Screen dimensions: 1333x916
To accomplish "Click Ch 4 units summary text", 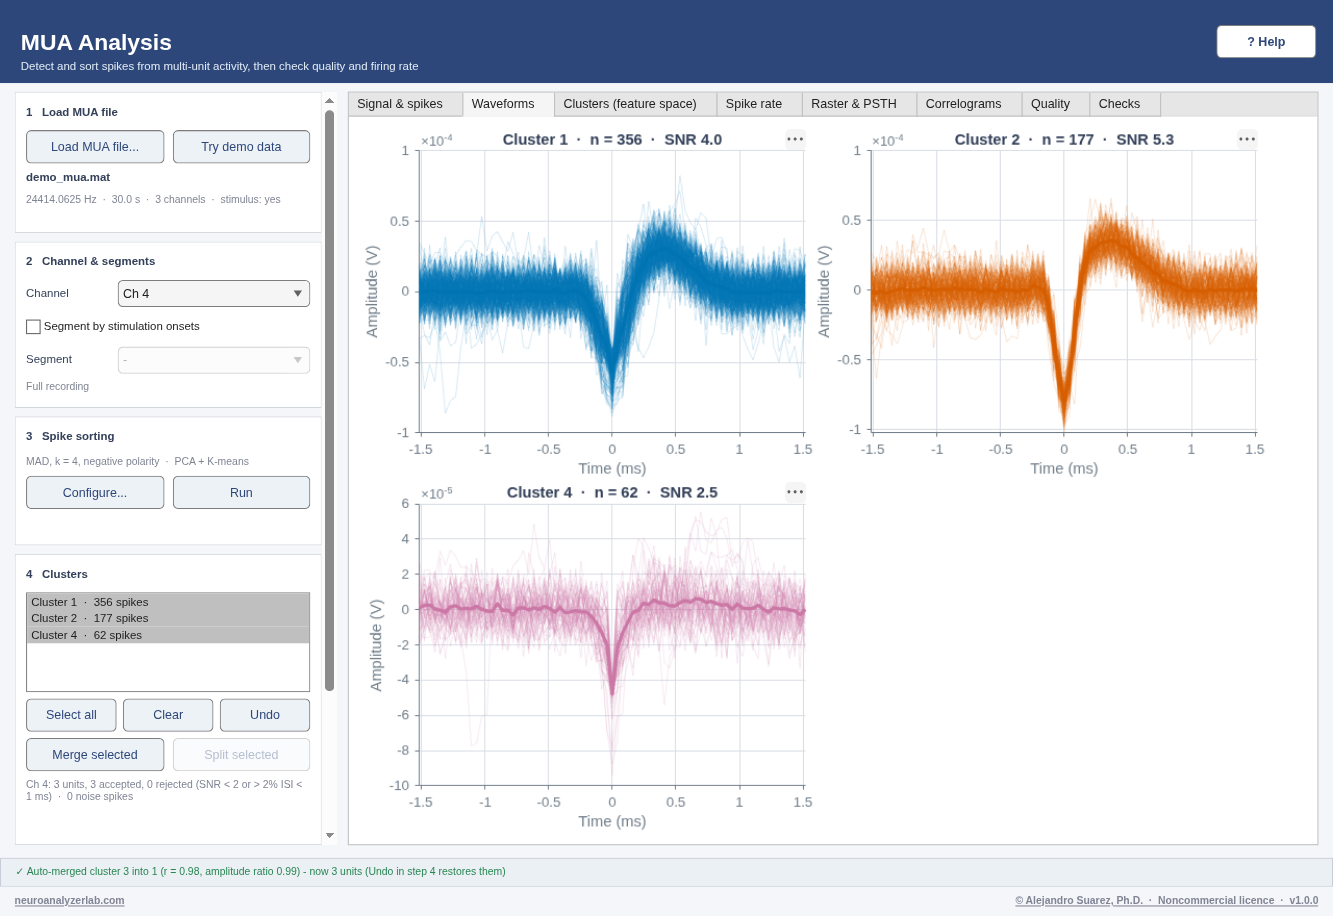I will click(x=164, y=790).
